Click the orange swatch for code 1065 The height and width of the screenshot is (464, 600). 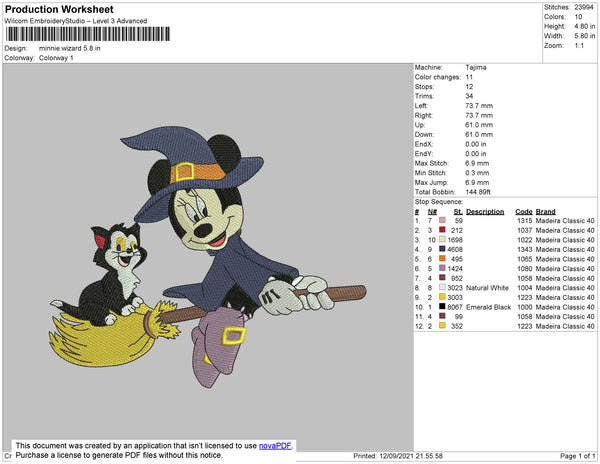tap(442, 259)
